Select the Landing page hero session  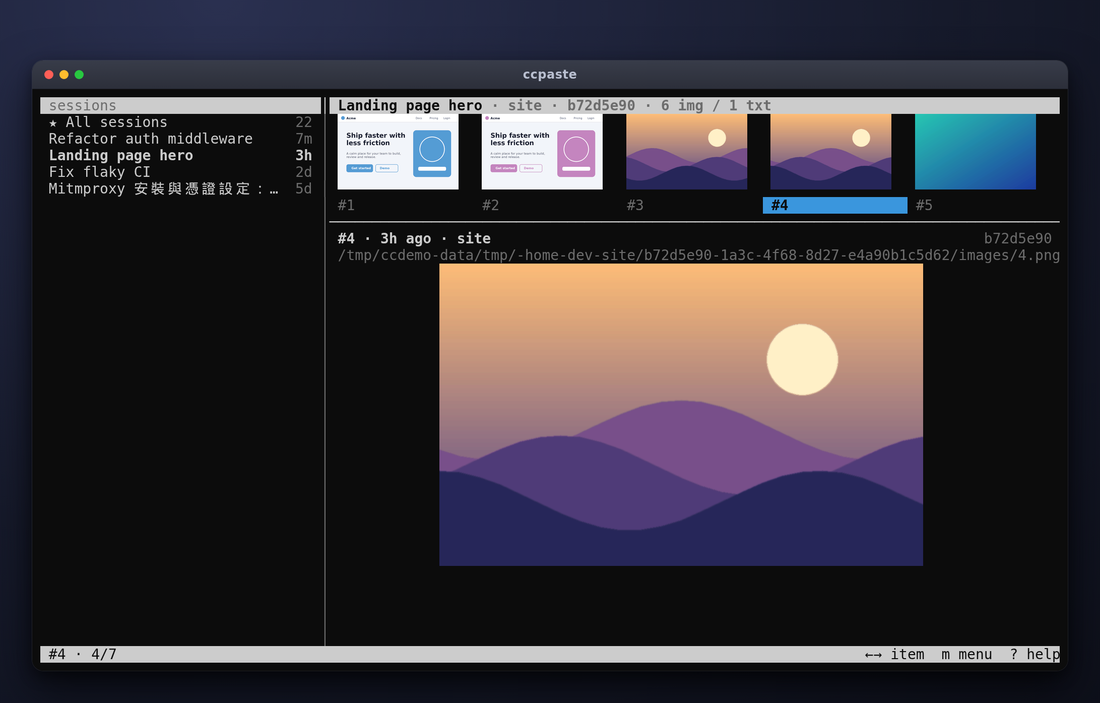pyautogui.click(x=180, y=156)
